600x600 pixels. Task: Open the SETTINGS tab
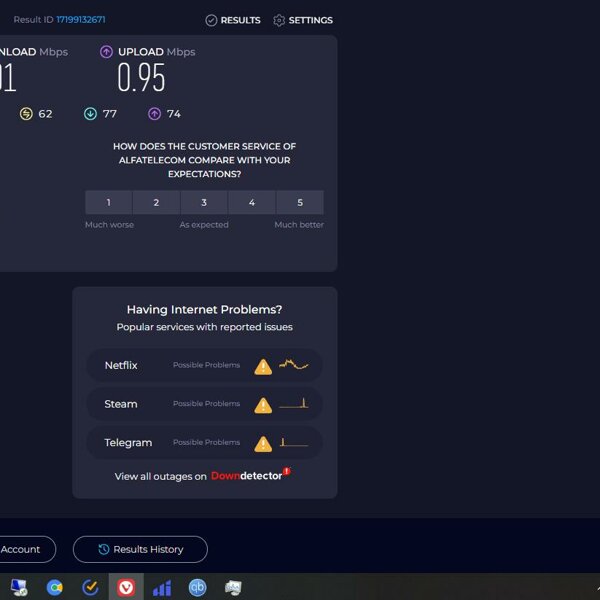303,20
